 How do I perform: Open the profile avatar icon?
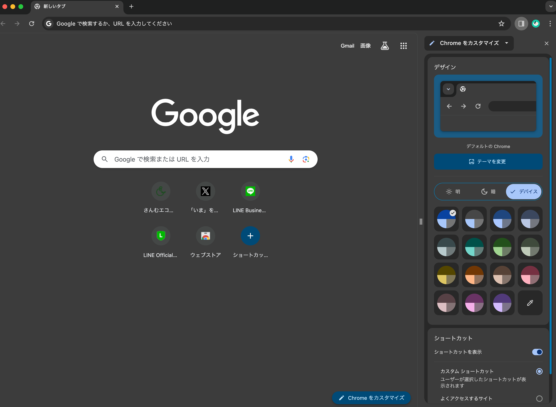pyautogui.click(x=536, y=24)
